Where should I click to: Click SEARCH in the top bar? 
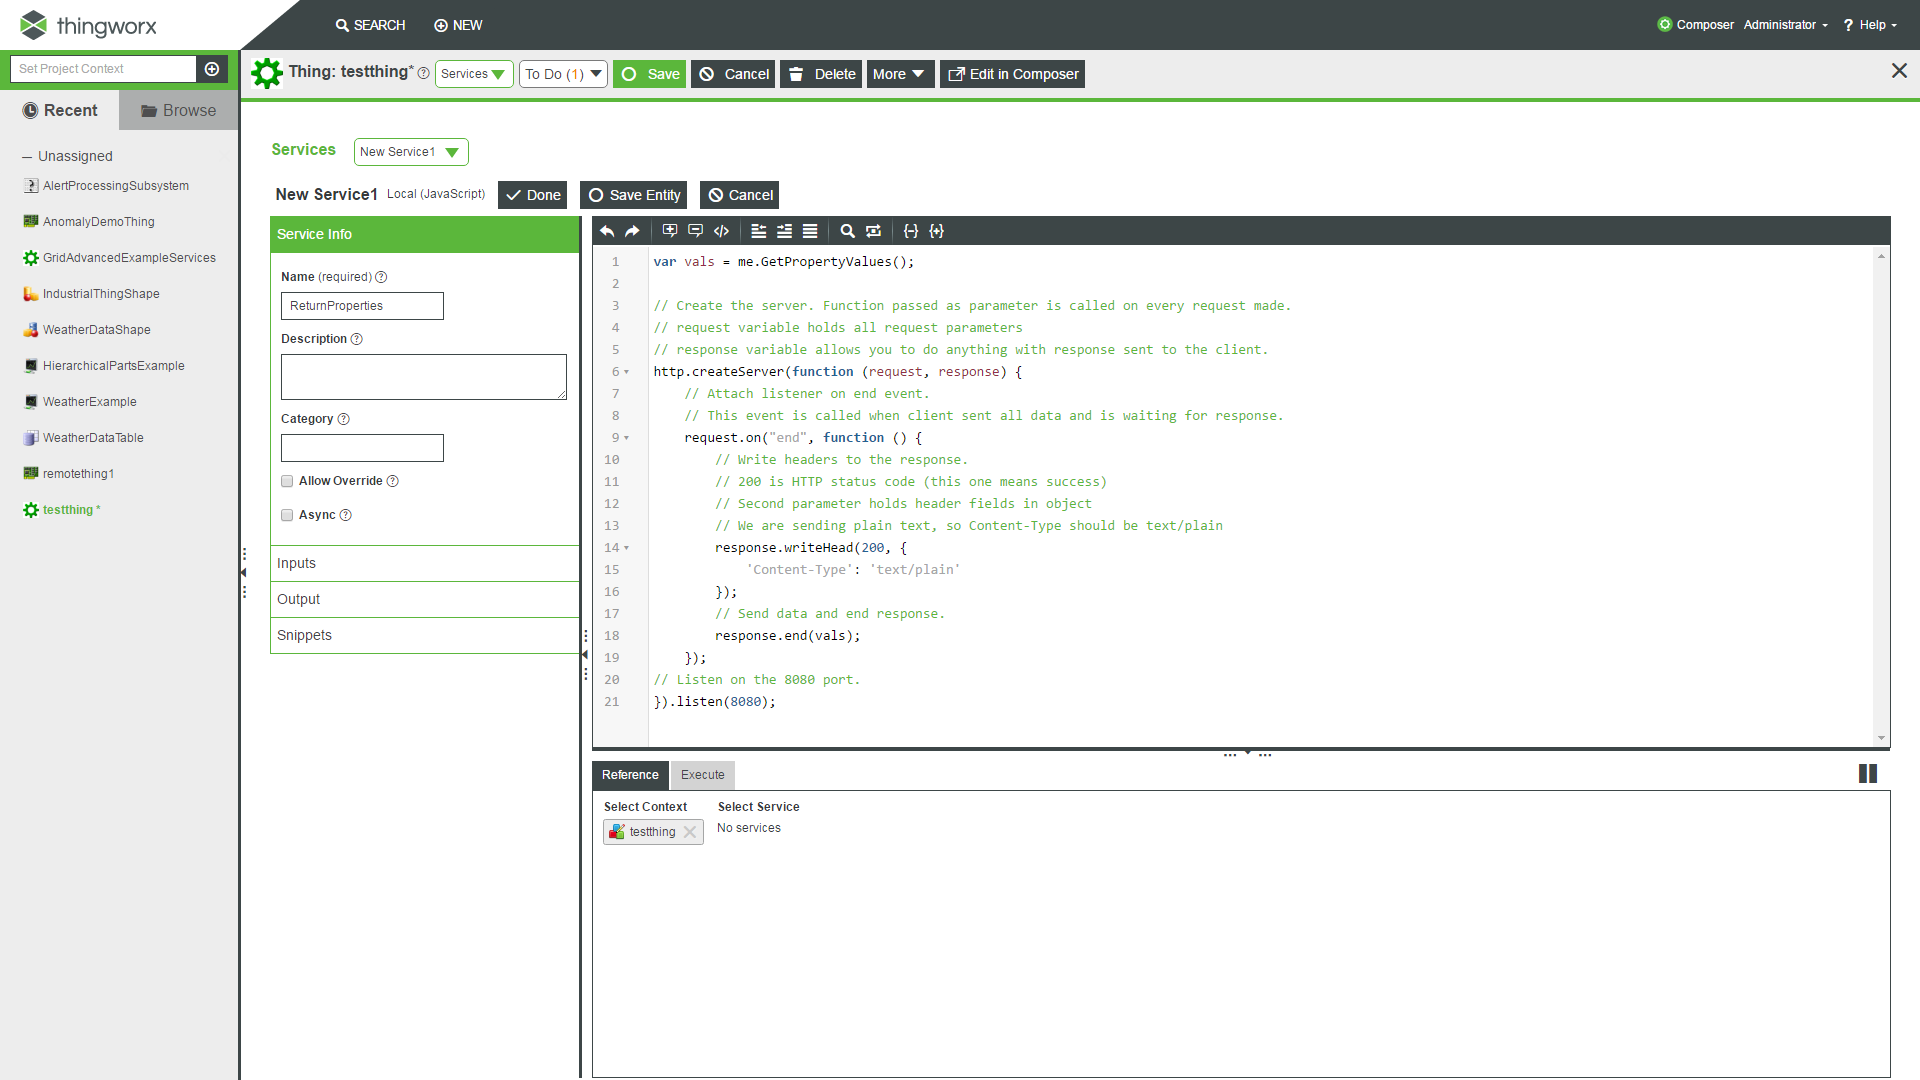pos(371,25)
